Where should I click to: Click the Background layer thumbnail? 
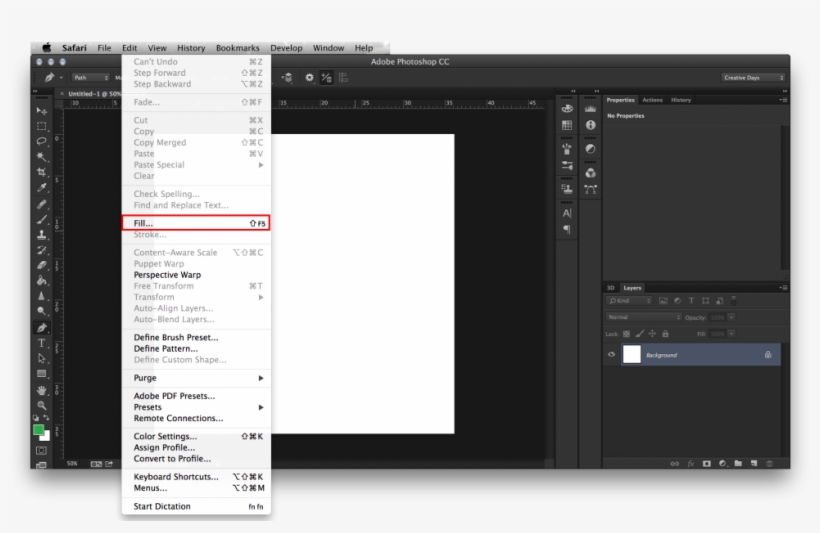632,355
